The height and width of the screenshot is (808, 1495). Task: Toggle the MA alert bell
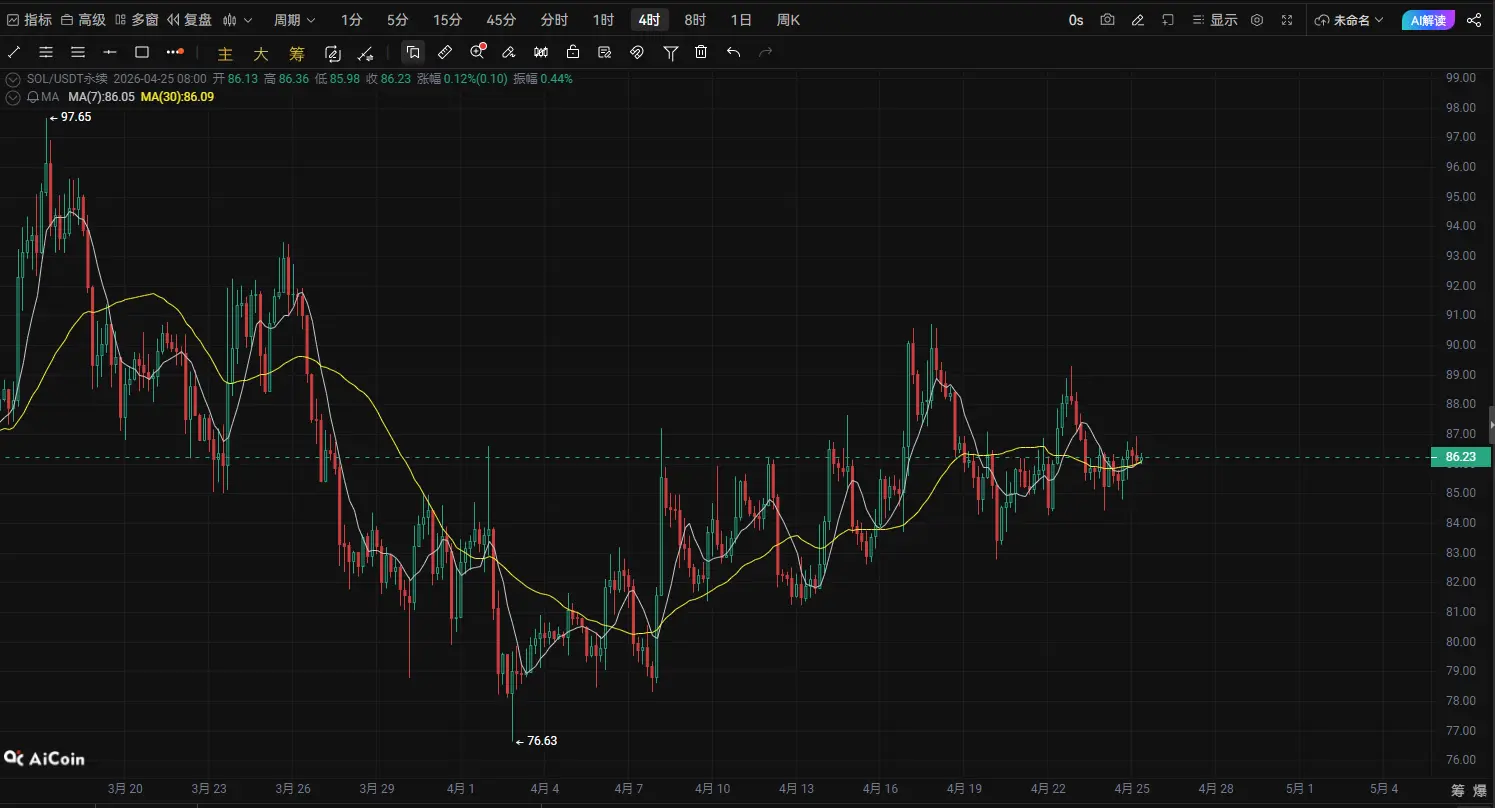click(33, 97)
